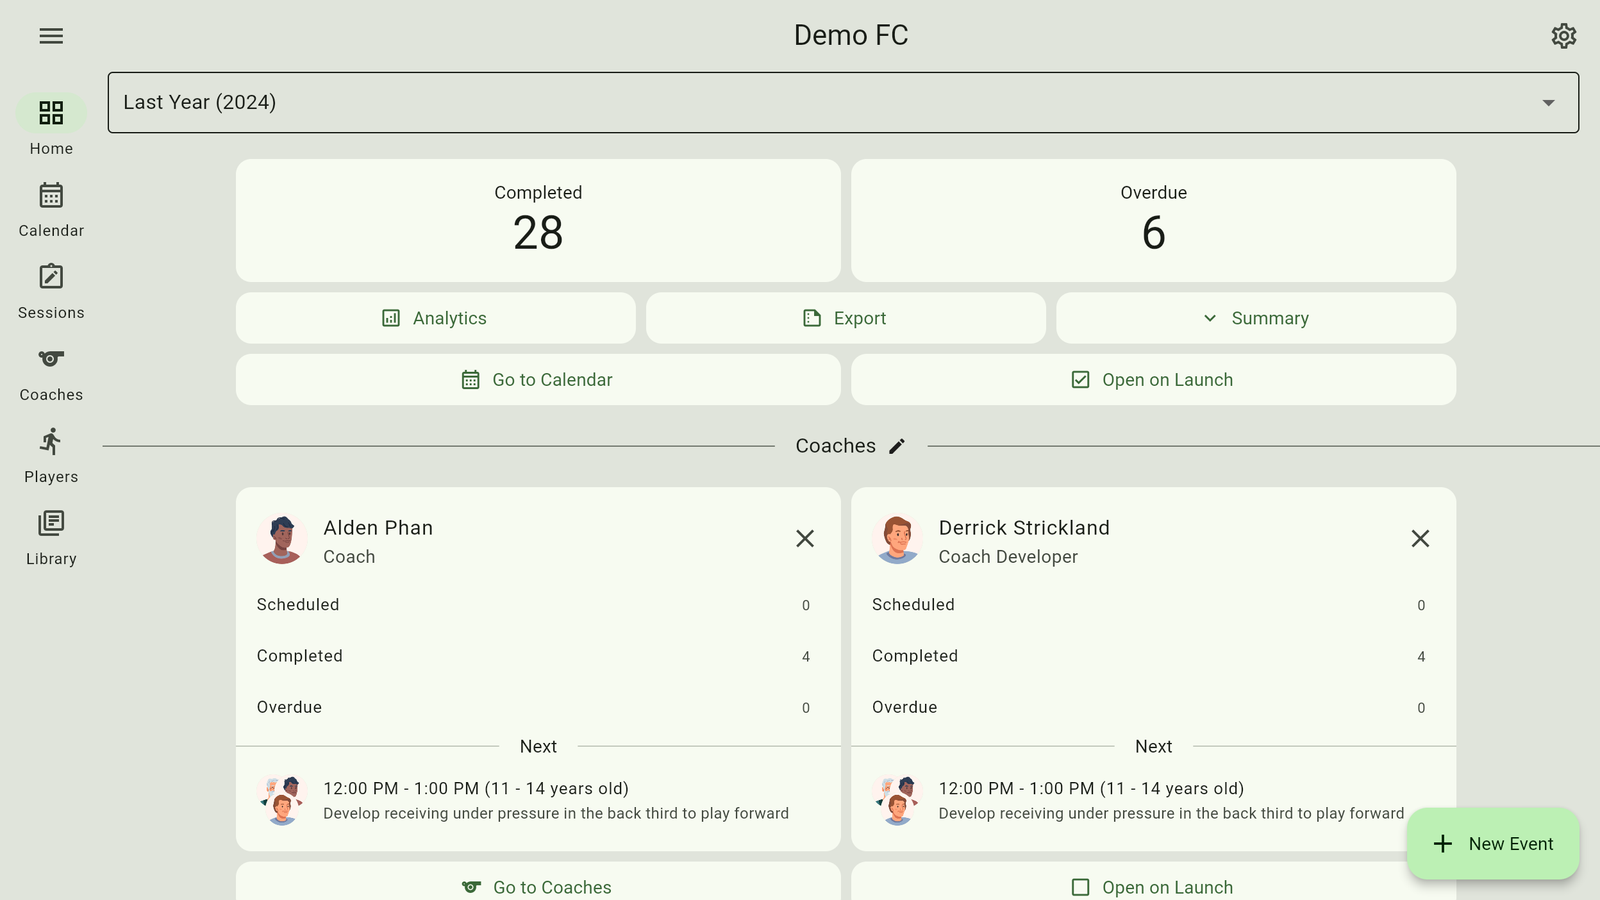This screenshot has width=1600, height=900.
Task: Click the Analytics button
Action: point(435,318)
